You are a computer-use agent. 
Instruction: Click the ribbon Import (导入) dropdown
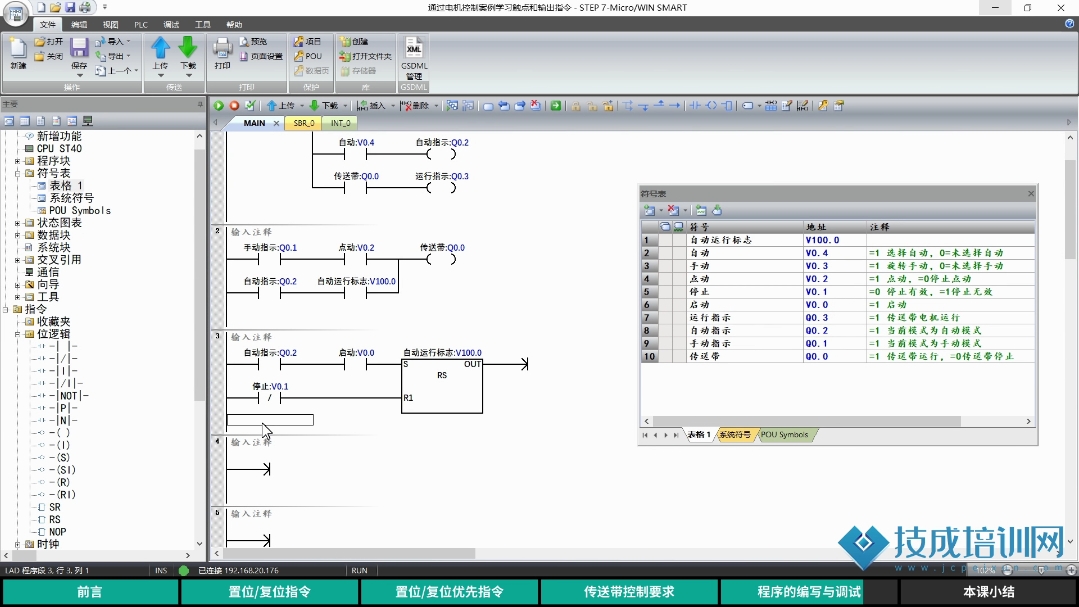click(x=114, y=41)
